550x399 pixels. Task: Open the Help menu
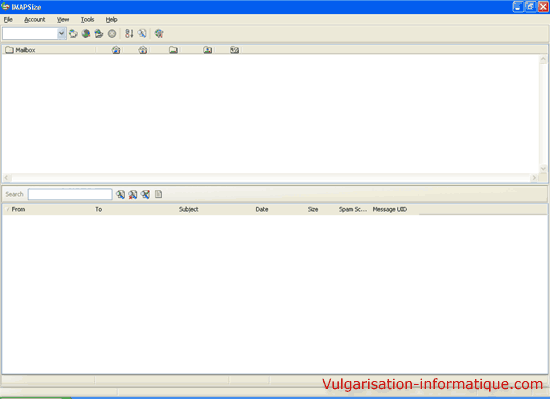pyautogui.click(x=112, y=20)
